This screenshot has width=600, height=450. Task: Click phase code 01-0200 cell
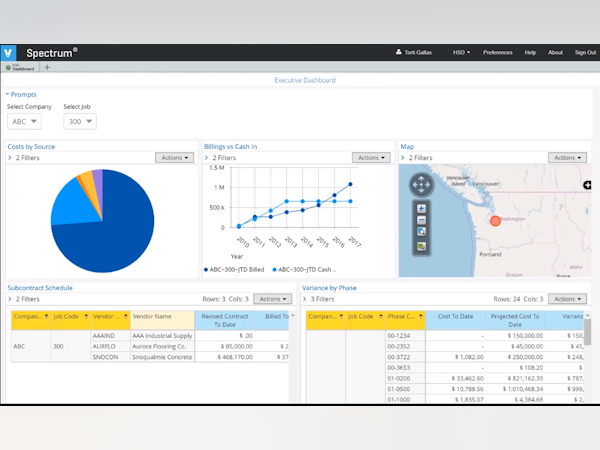click(405, 378)
